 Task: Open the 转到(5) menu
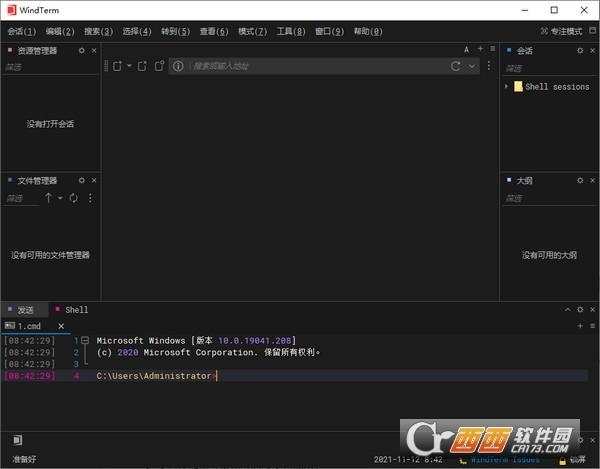176,31
